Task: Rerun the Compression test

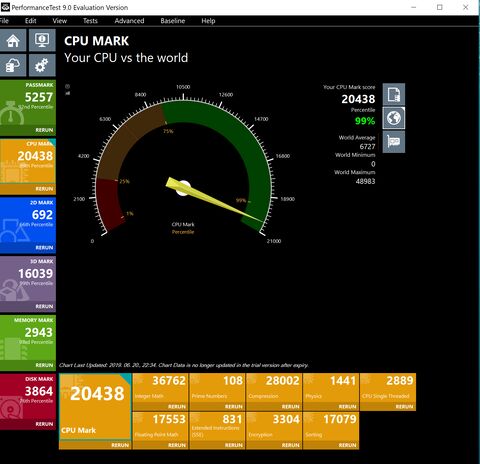Action: pyautogui.click(x=291, y=407)
